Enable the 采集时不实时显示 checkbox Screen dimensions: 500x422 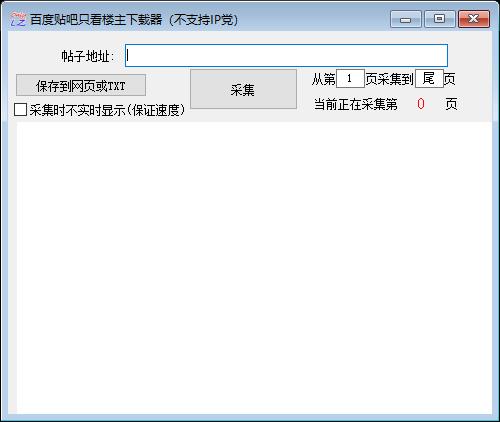[x=20, y=110]
